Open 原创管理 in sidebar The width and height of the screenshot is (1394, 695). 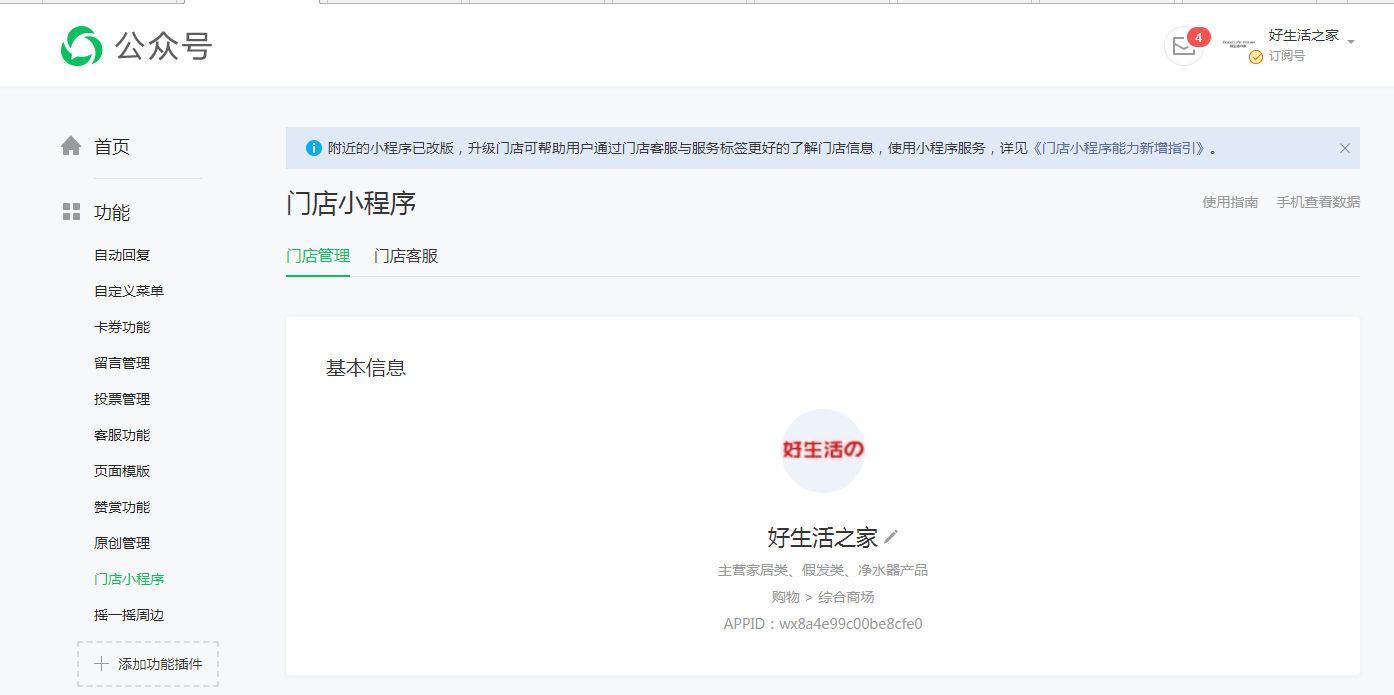(122, 543)
